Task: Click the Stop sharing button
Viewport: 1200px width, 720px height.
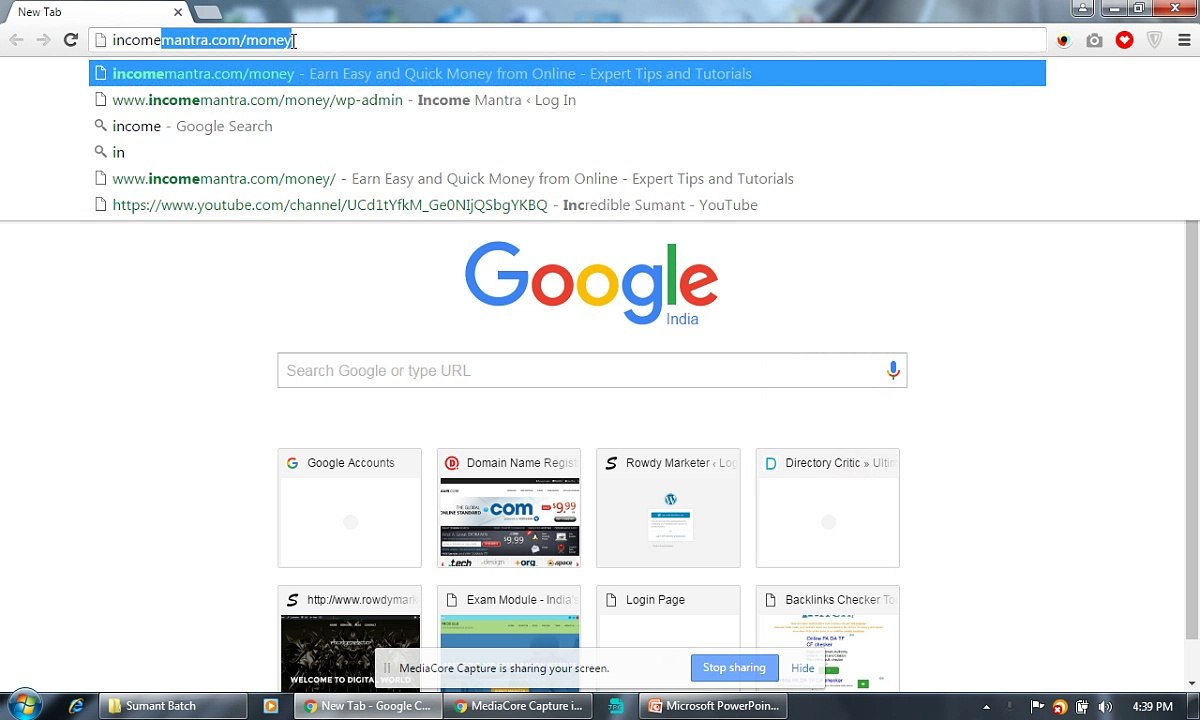Action: [734, 668]
